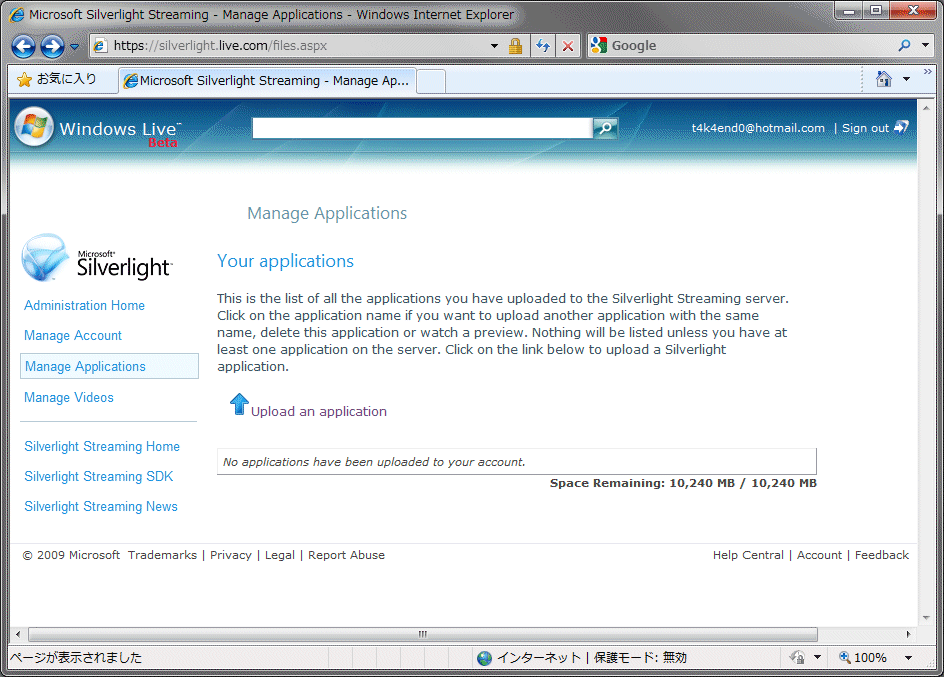Open Silverlight Streaming SDK link
Image resolution: width=944 pixels, height=677 pixels.
pyautogui.click(x=98, y=477)
